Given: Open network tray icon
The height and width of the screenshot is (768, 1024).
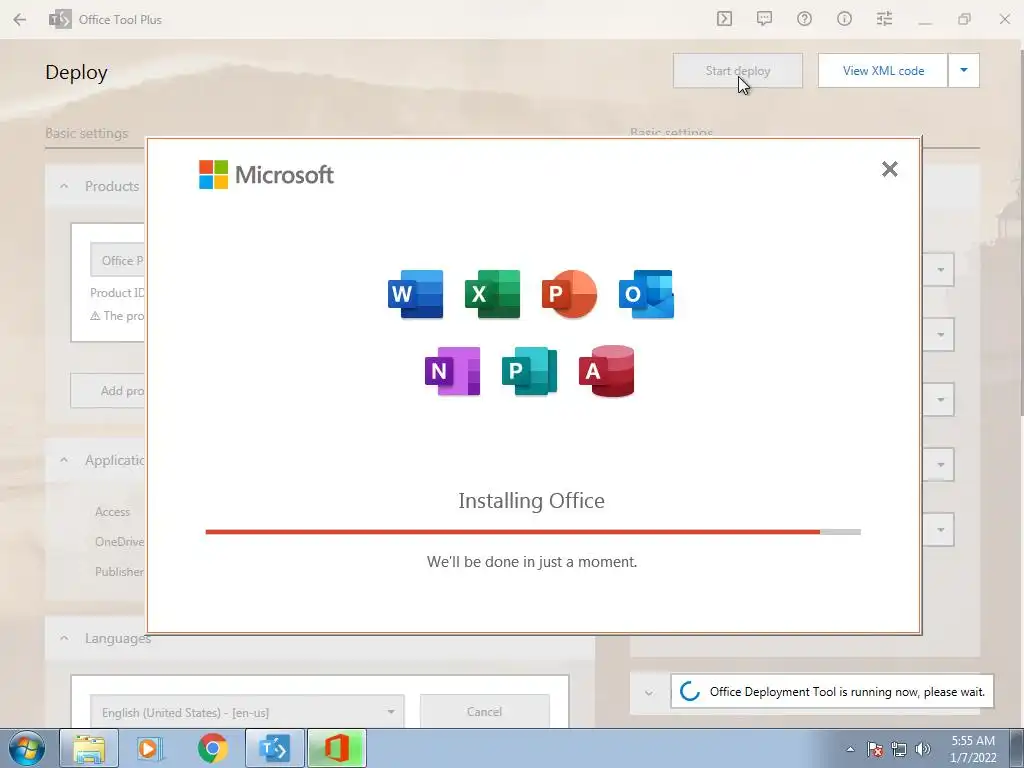Looking at the screenshot, I should click(x=899, y=749).
